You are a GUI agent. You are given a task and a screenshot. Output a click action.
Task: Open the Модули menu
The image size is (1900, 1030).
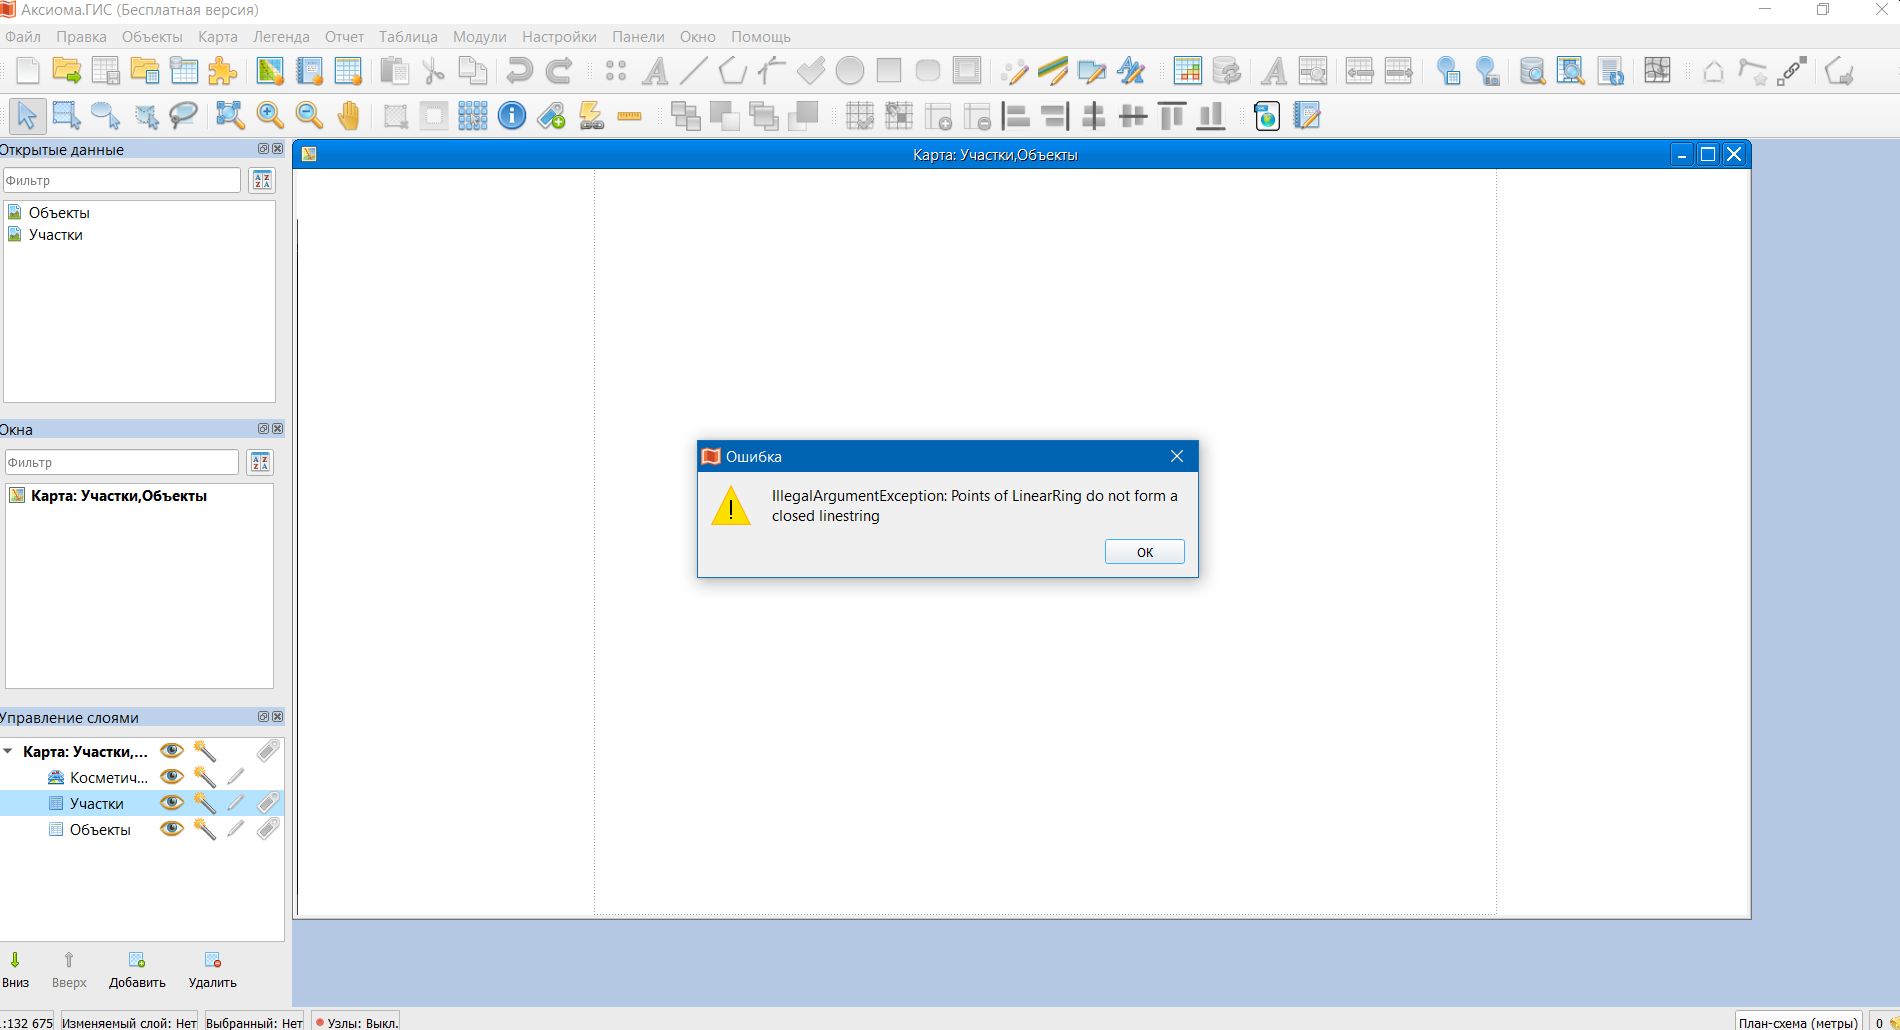[479, 37]
